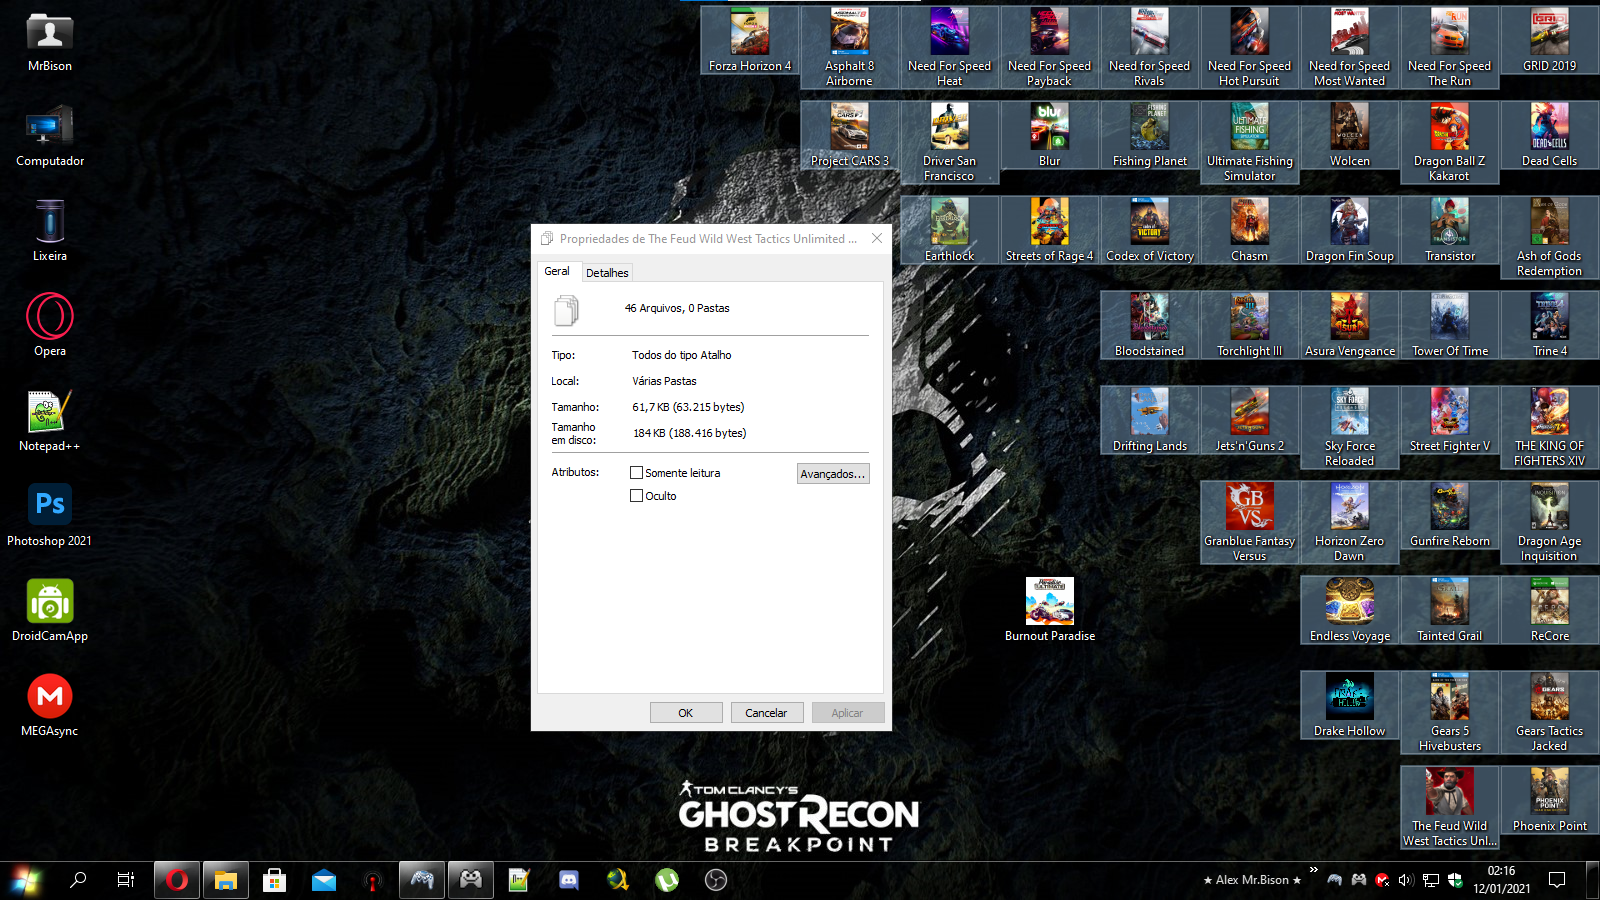
Task: Click the Trine 4 shortcut
Action: [x=1549, y=326]
